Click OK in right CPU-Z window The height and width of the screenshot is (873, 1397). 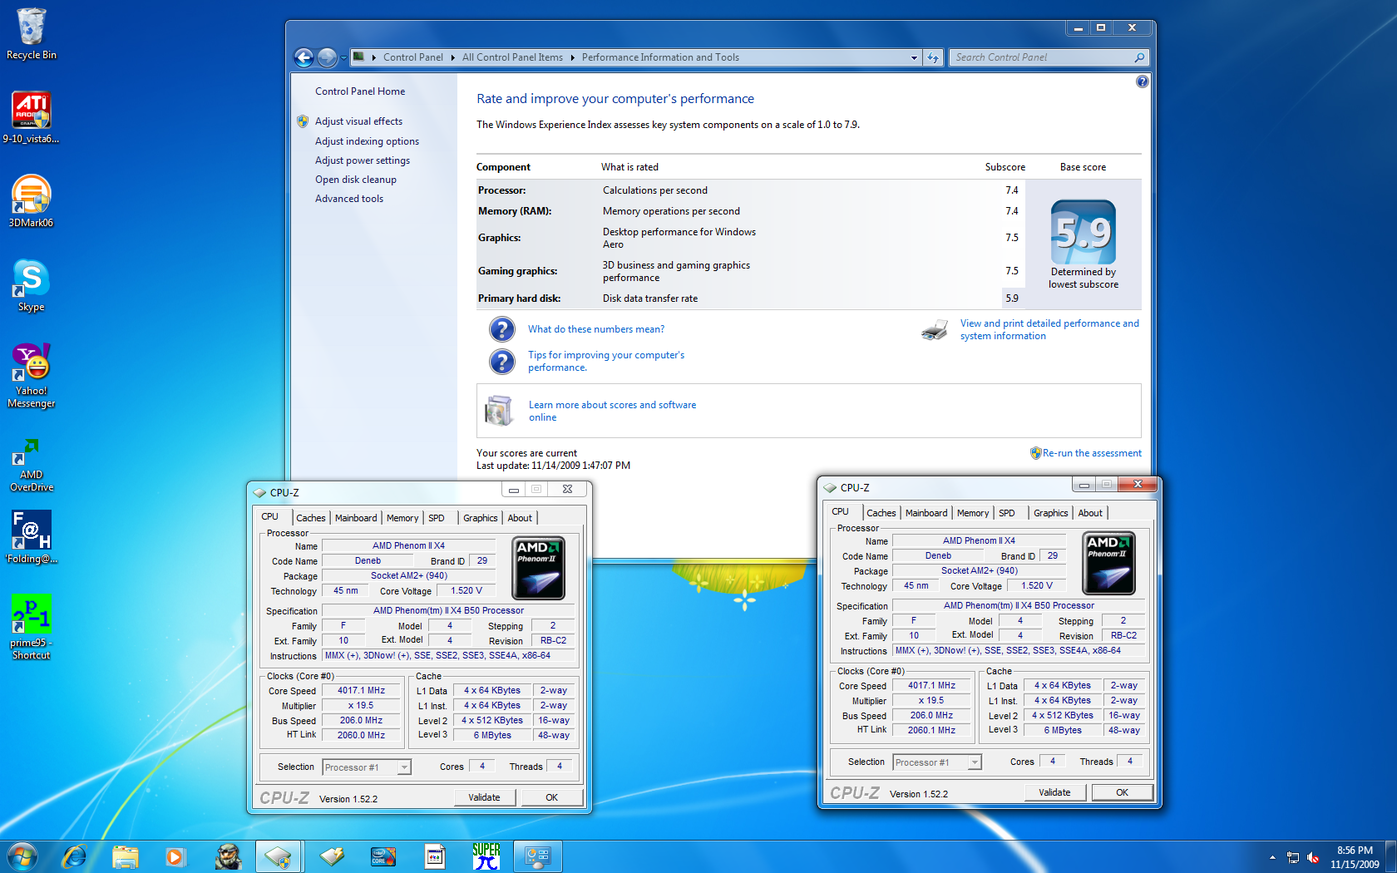(x=1122, y=792)
